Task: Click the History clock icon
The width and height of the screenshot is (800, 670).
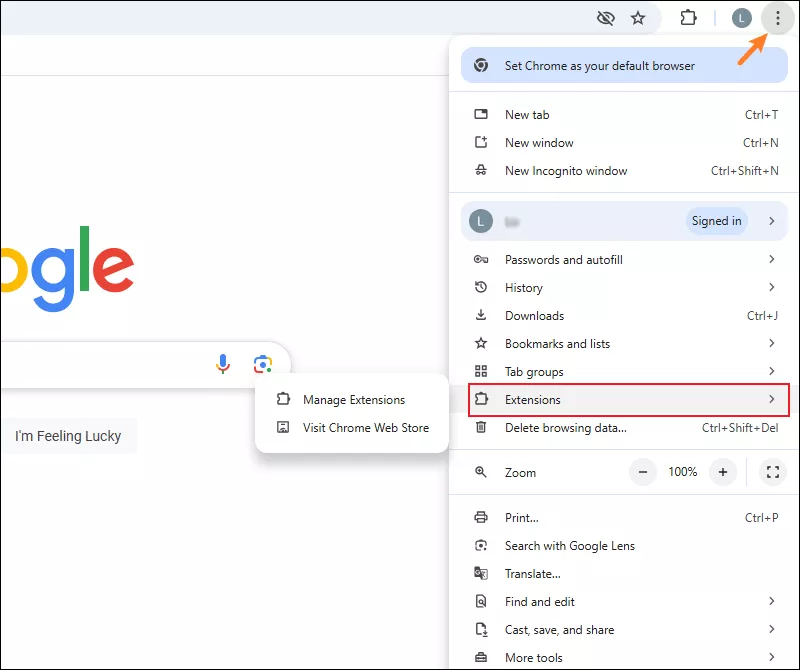Action: [x=481, y=287]
